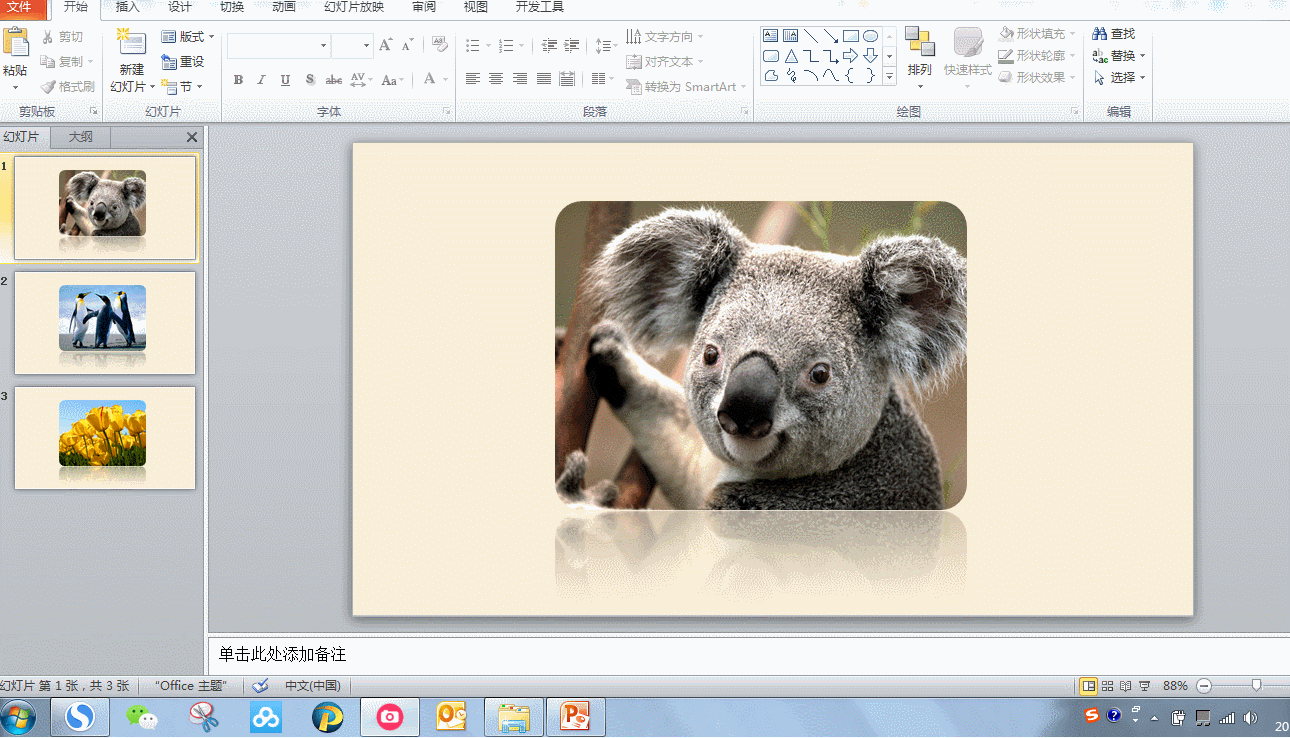The width and height of the screenshot is (1290, 738).
Task: Open the 版式 layout dropdown
Action: coord(188,37)
